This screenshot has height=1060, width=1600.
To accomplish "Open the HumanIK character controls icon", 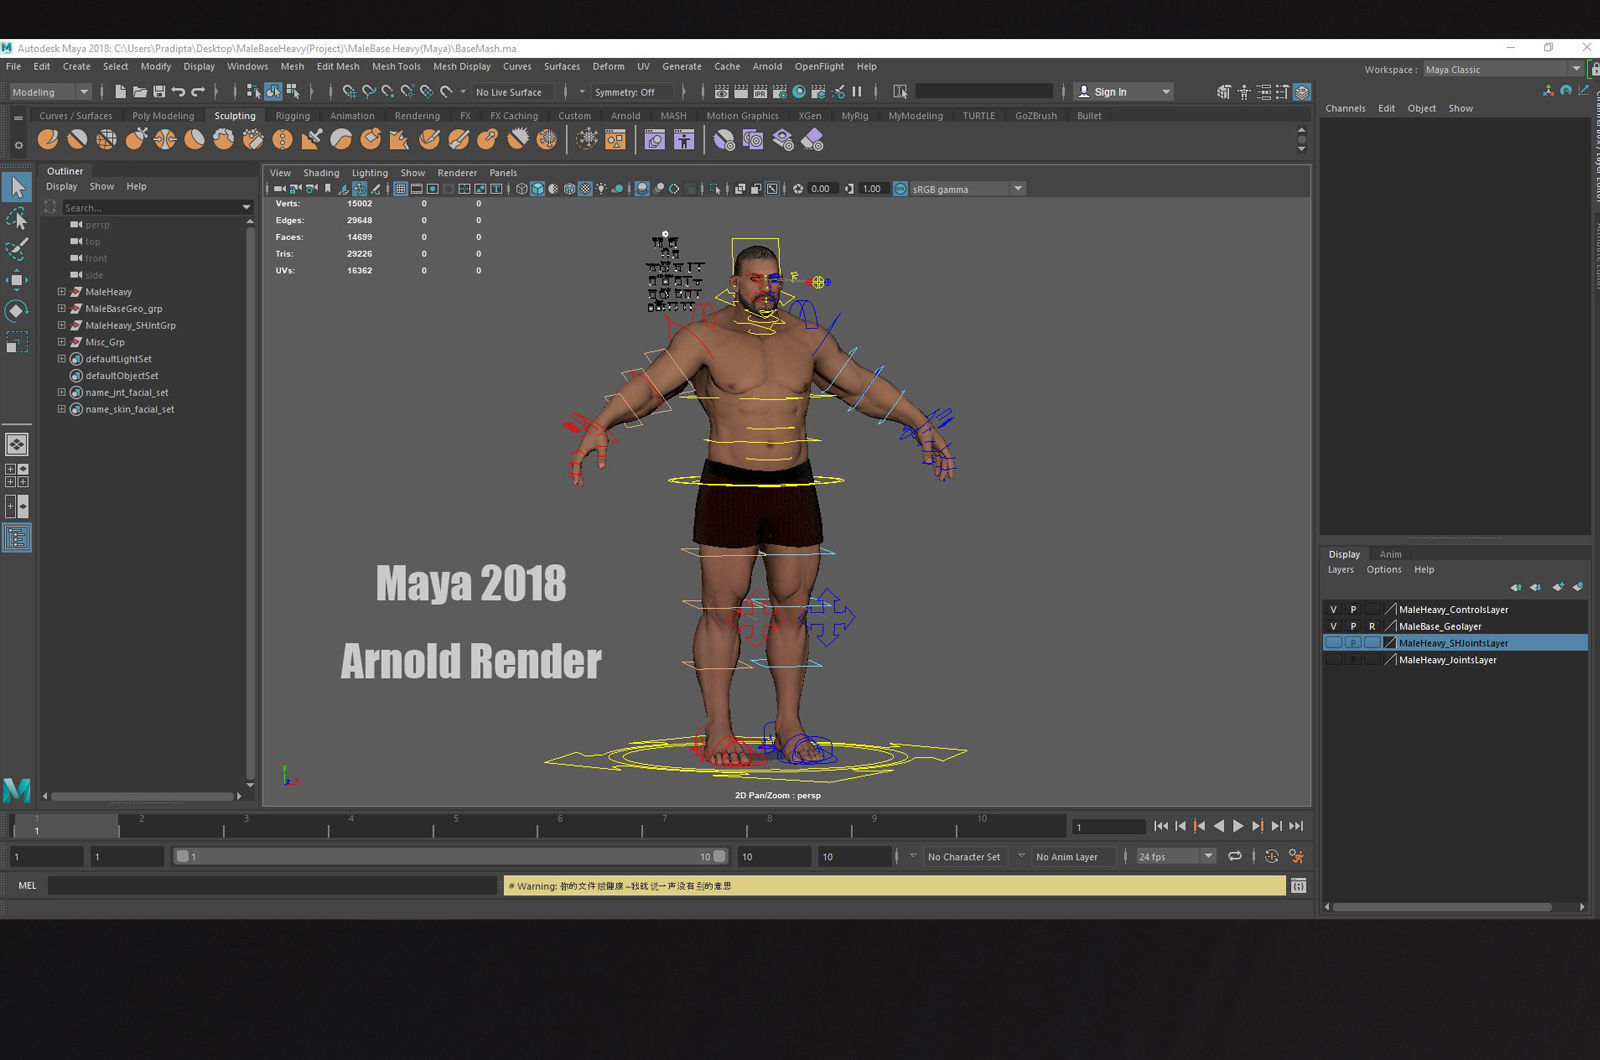I will [1244, 92].
